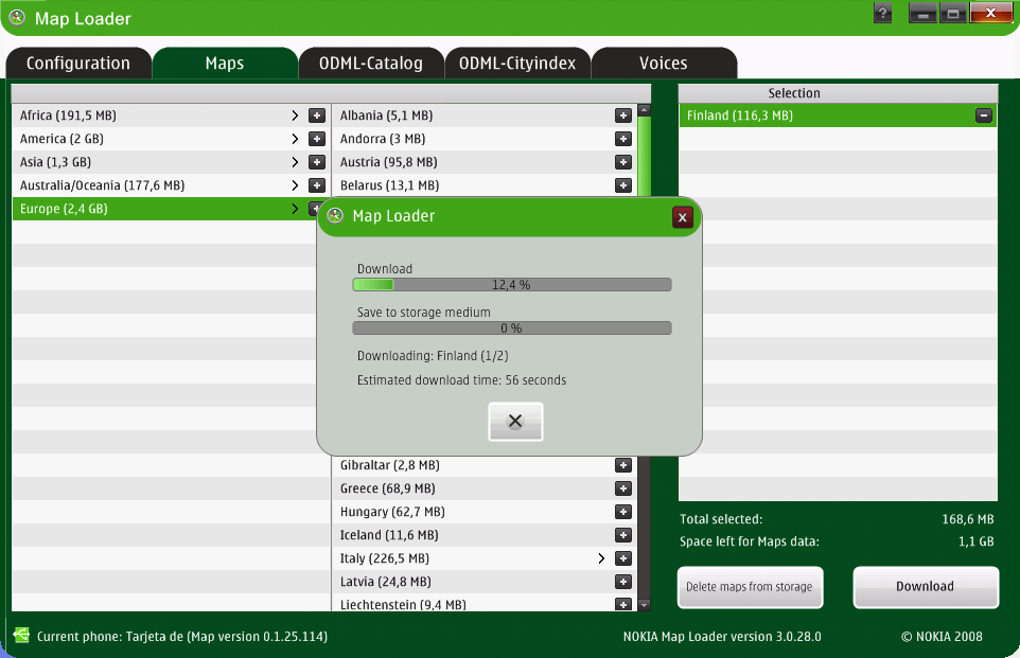The image size is (1020, 658).
Task: Add Latvia map with plus icon
Action: 623,582
